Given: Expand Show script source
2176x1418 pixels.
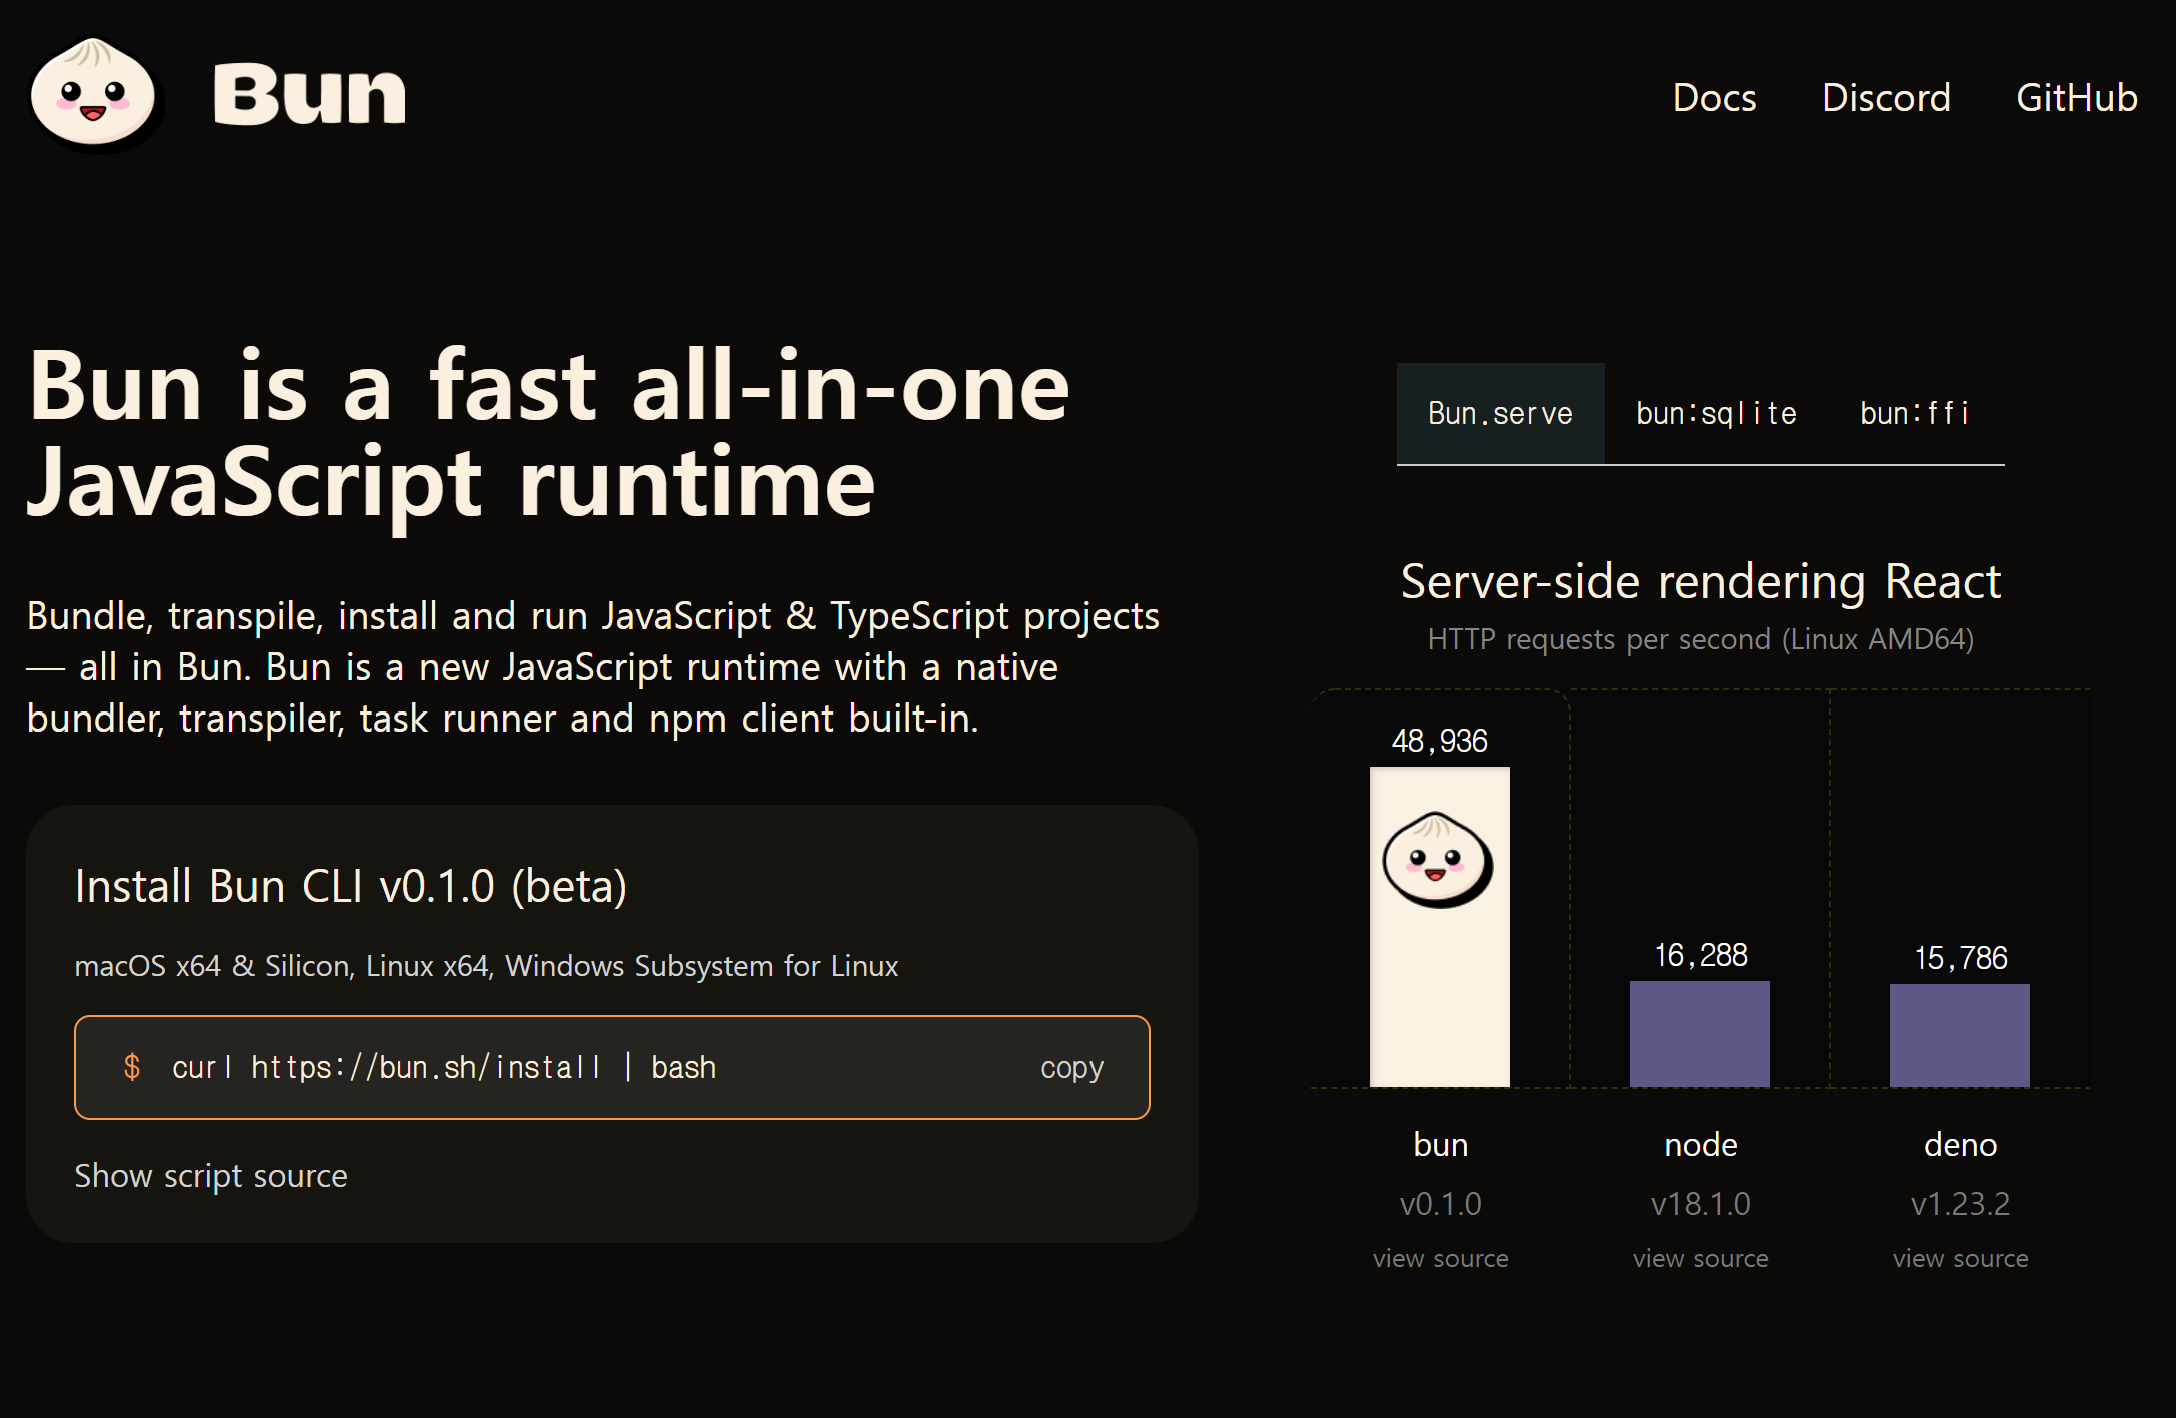Looking at the screenshot, I should coord(211,1176).
